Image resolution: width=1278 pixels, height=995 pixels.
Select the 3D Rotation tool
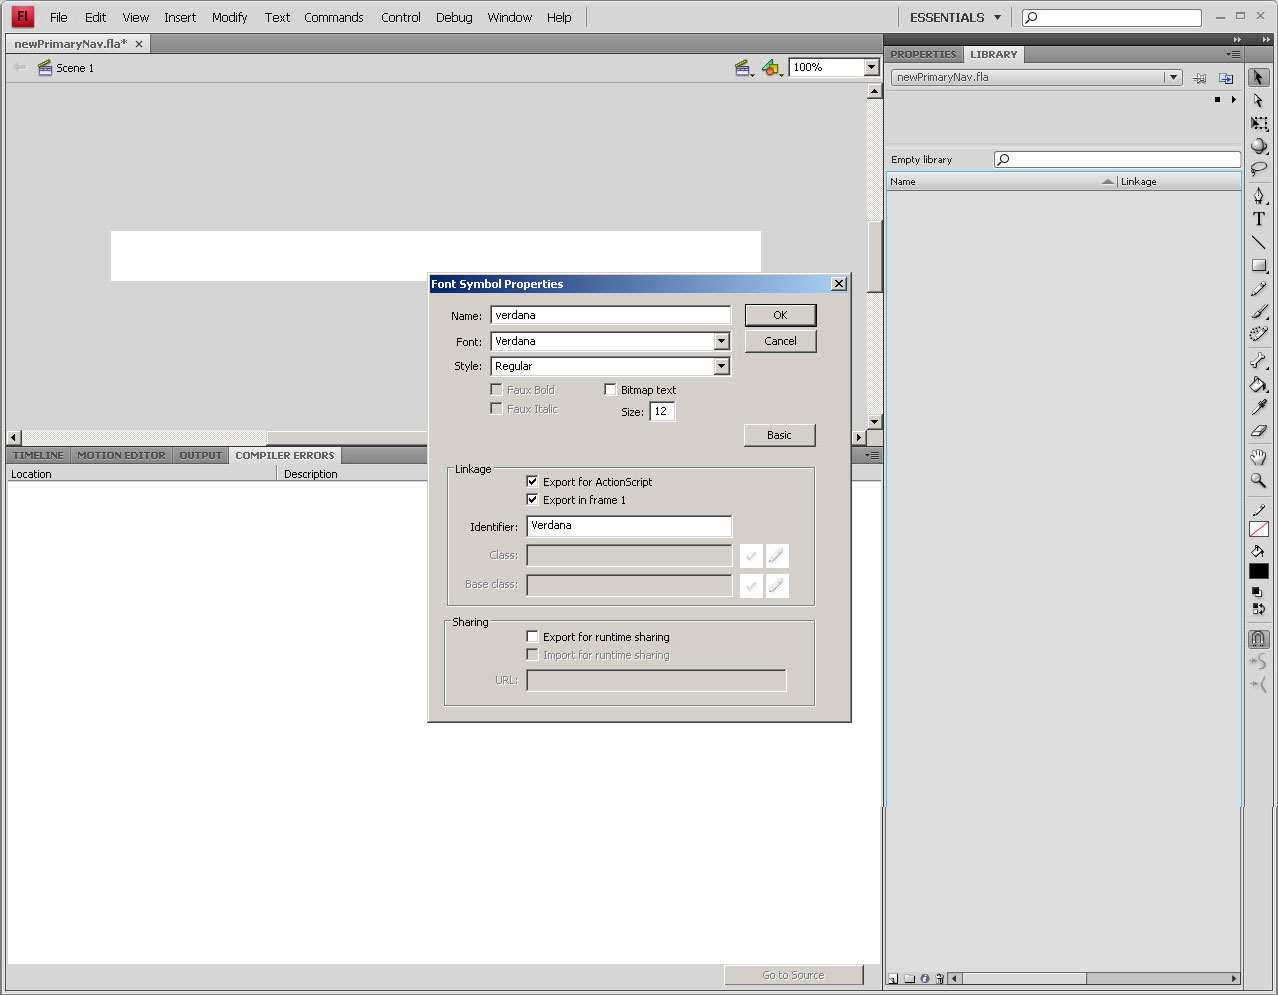tap(1258, 146)
